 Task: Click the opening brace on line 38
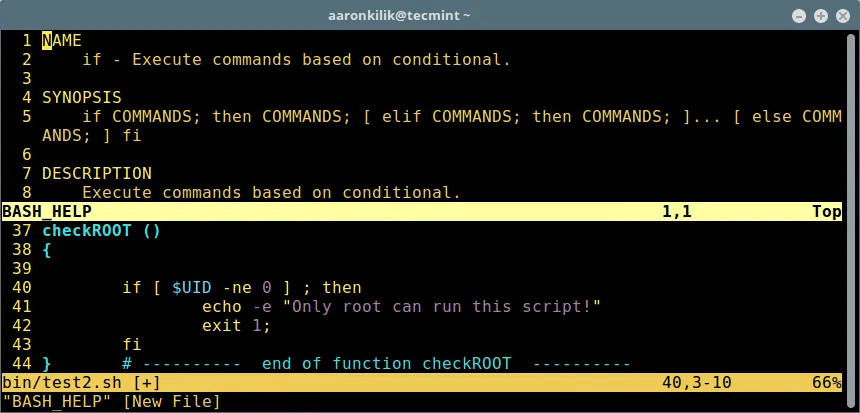[x=47, y=250]
